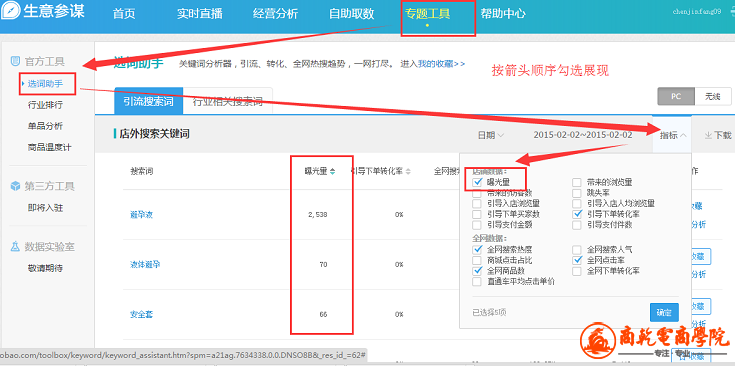The image size is (735, 366).
Task: Open the 首页 nav item
Action: (124, 14)
